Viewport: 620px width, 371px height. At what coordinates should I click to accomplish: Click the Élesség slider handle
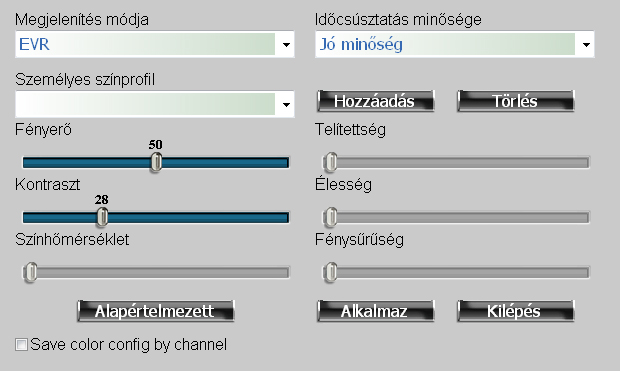[331, 217]
